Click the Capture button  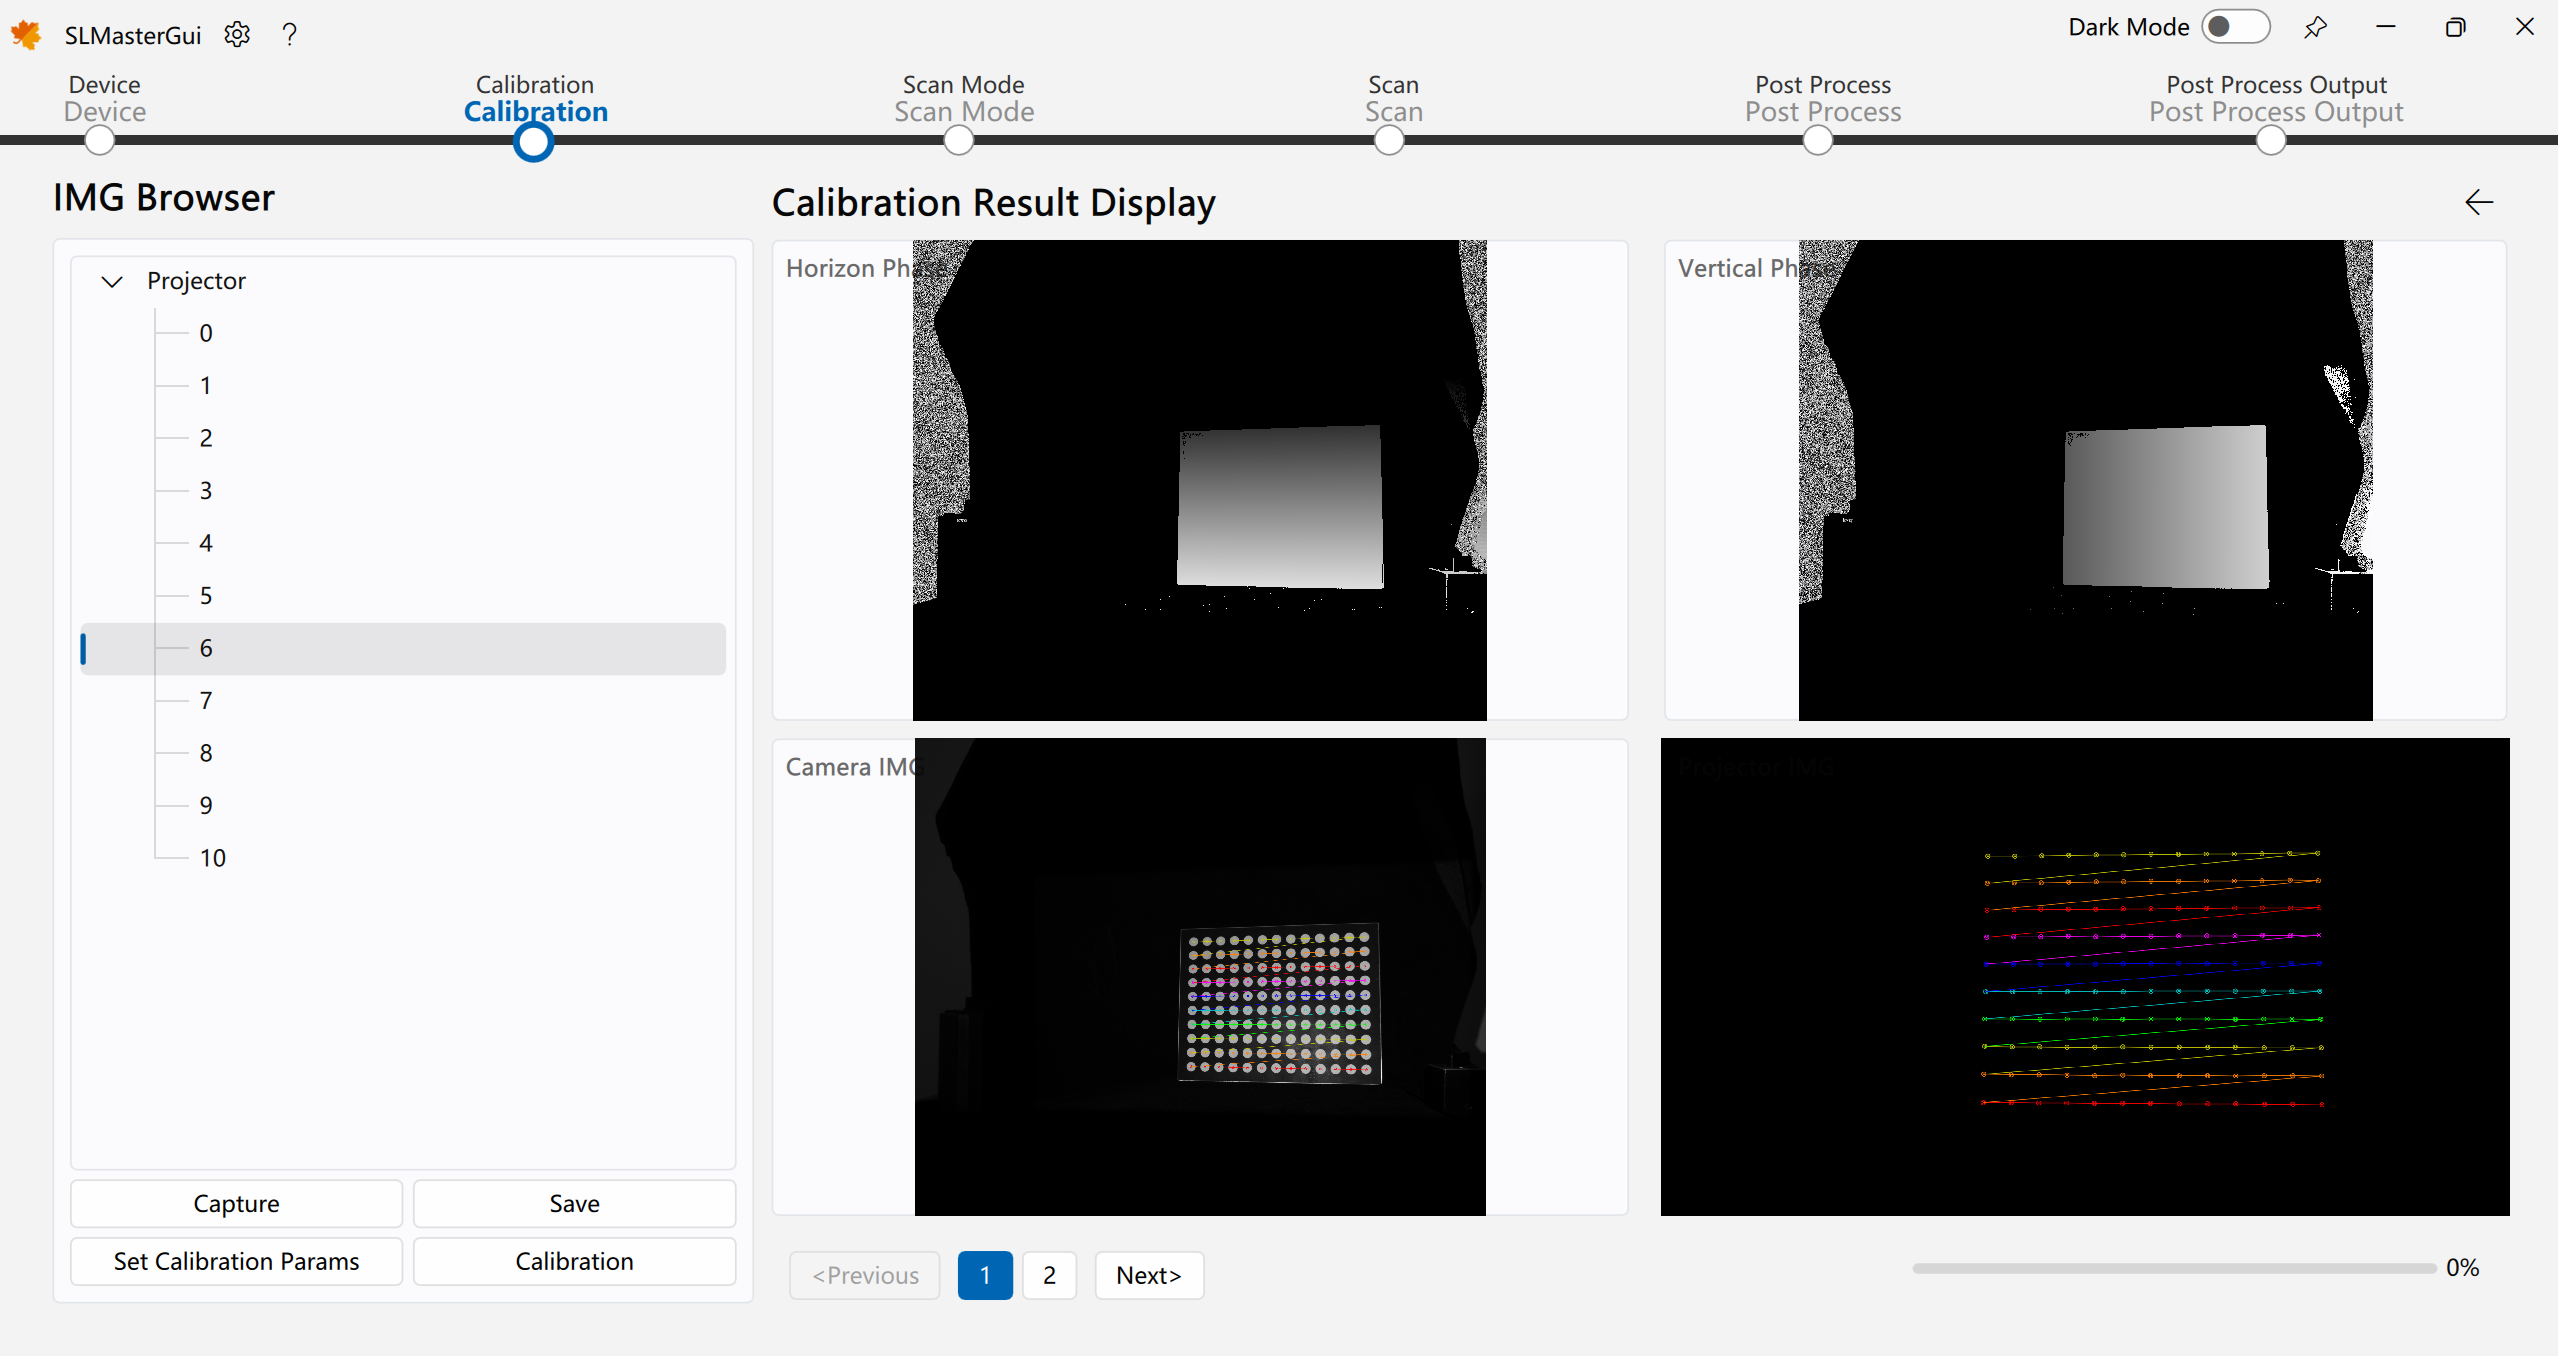[236, 1204]
